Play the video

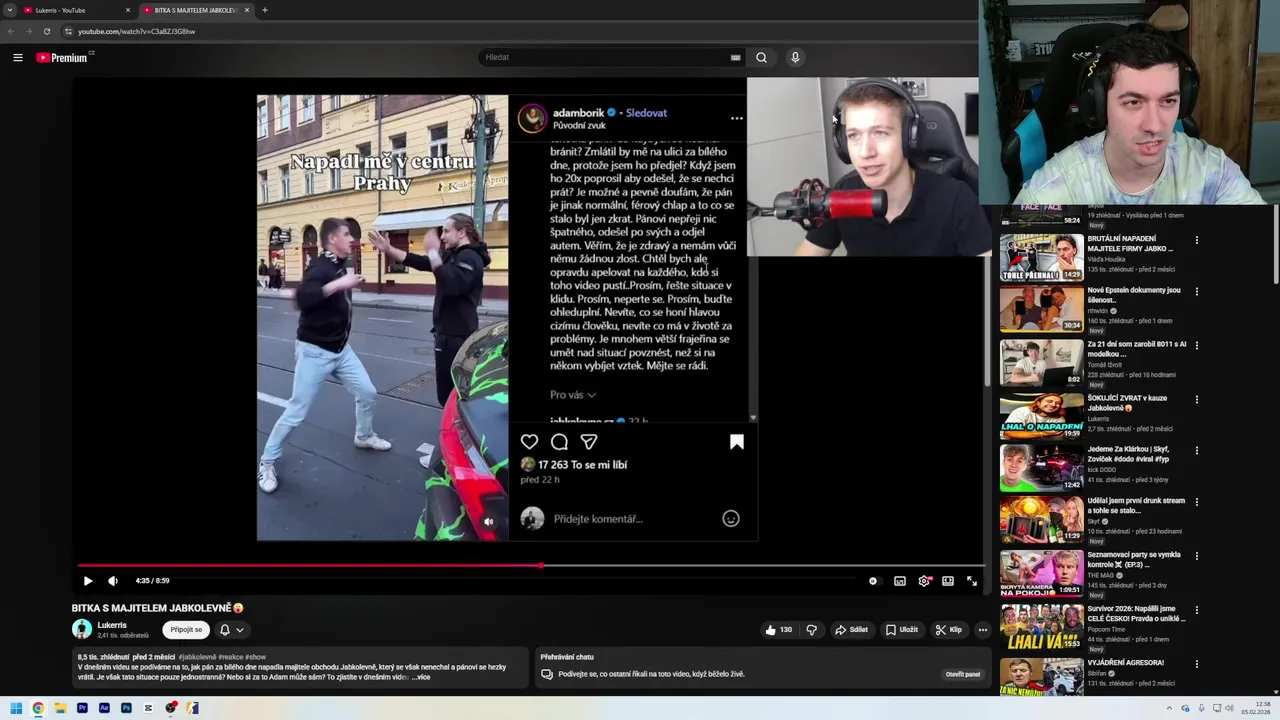(x=88, y=581)
